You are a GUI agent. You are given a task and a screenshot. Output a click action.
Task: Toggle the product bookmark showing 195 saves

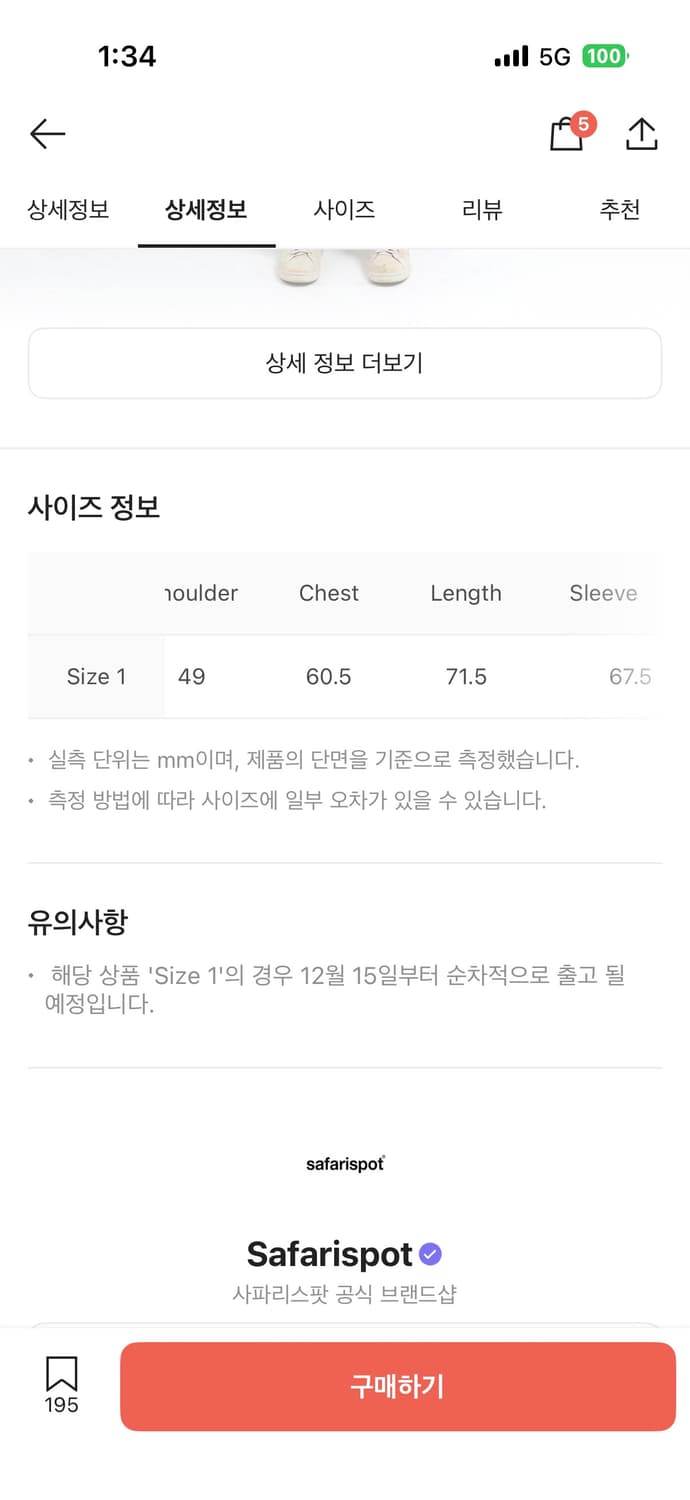(61, 1387)
